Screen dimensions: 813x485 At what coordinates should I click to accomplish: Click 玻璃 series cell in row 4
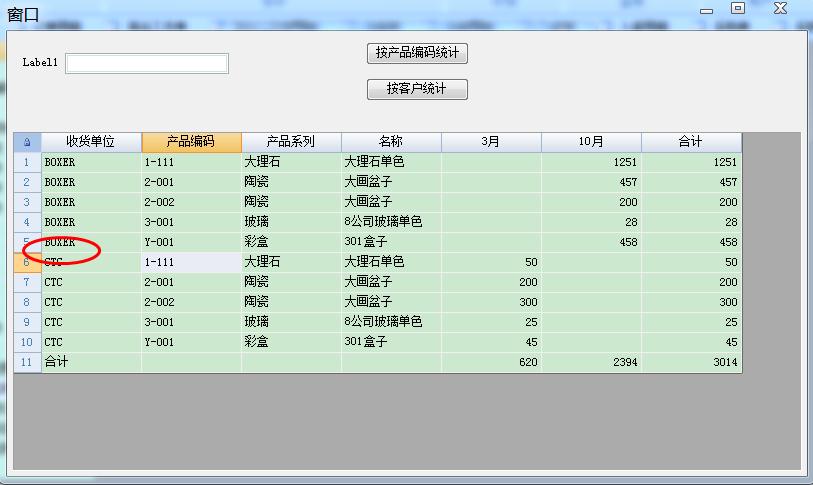[x=291, y=223]
